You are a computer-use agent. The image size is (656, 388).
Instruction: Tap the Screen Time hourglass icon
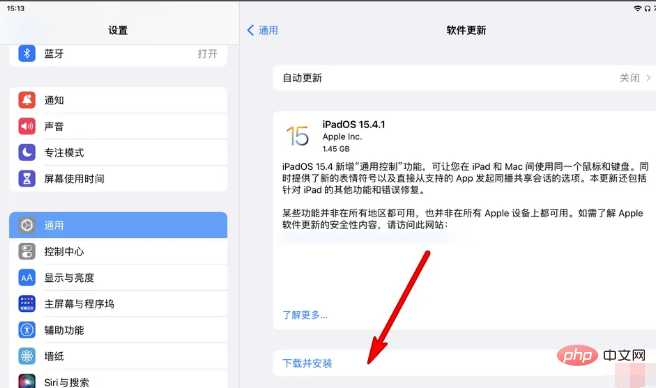[27, 179]
